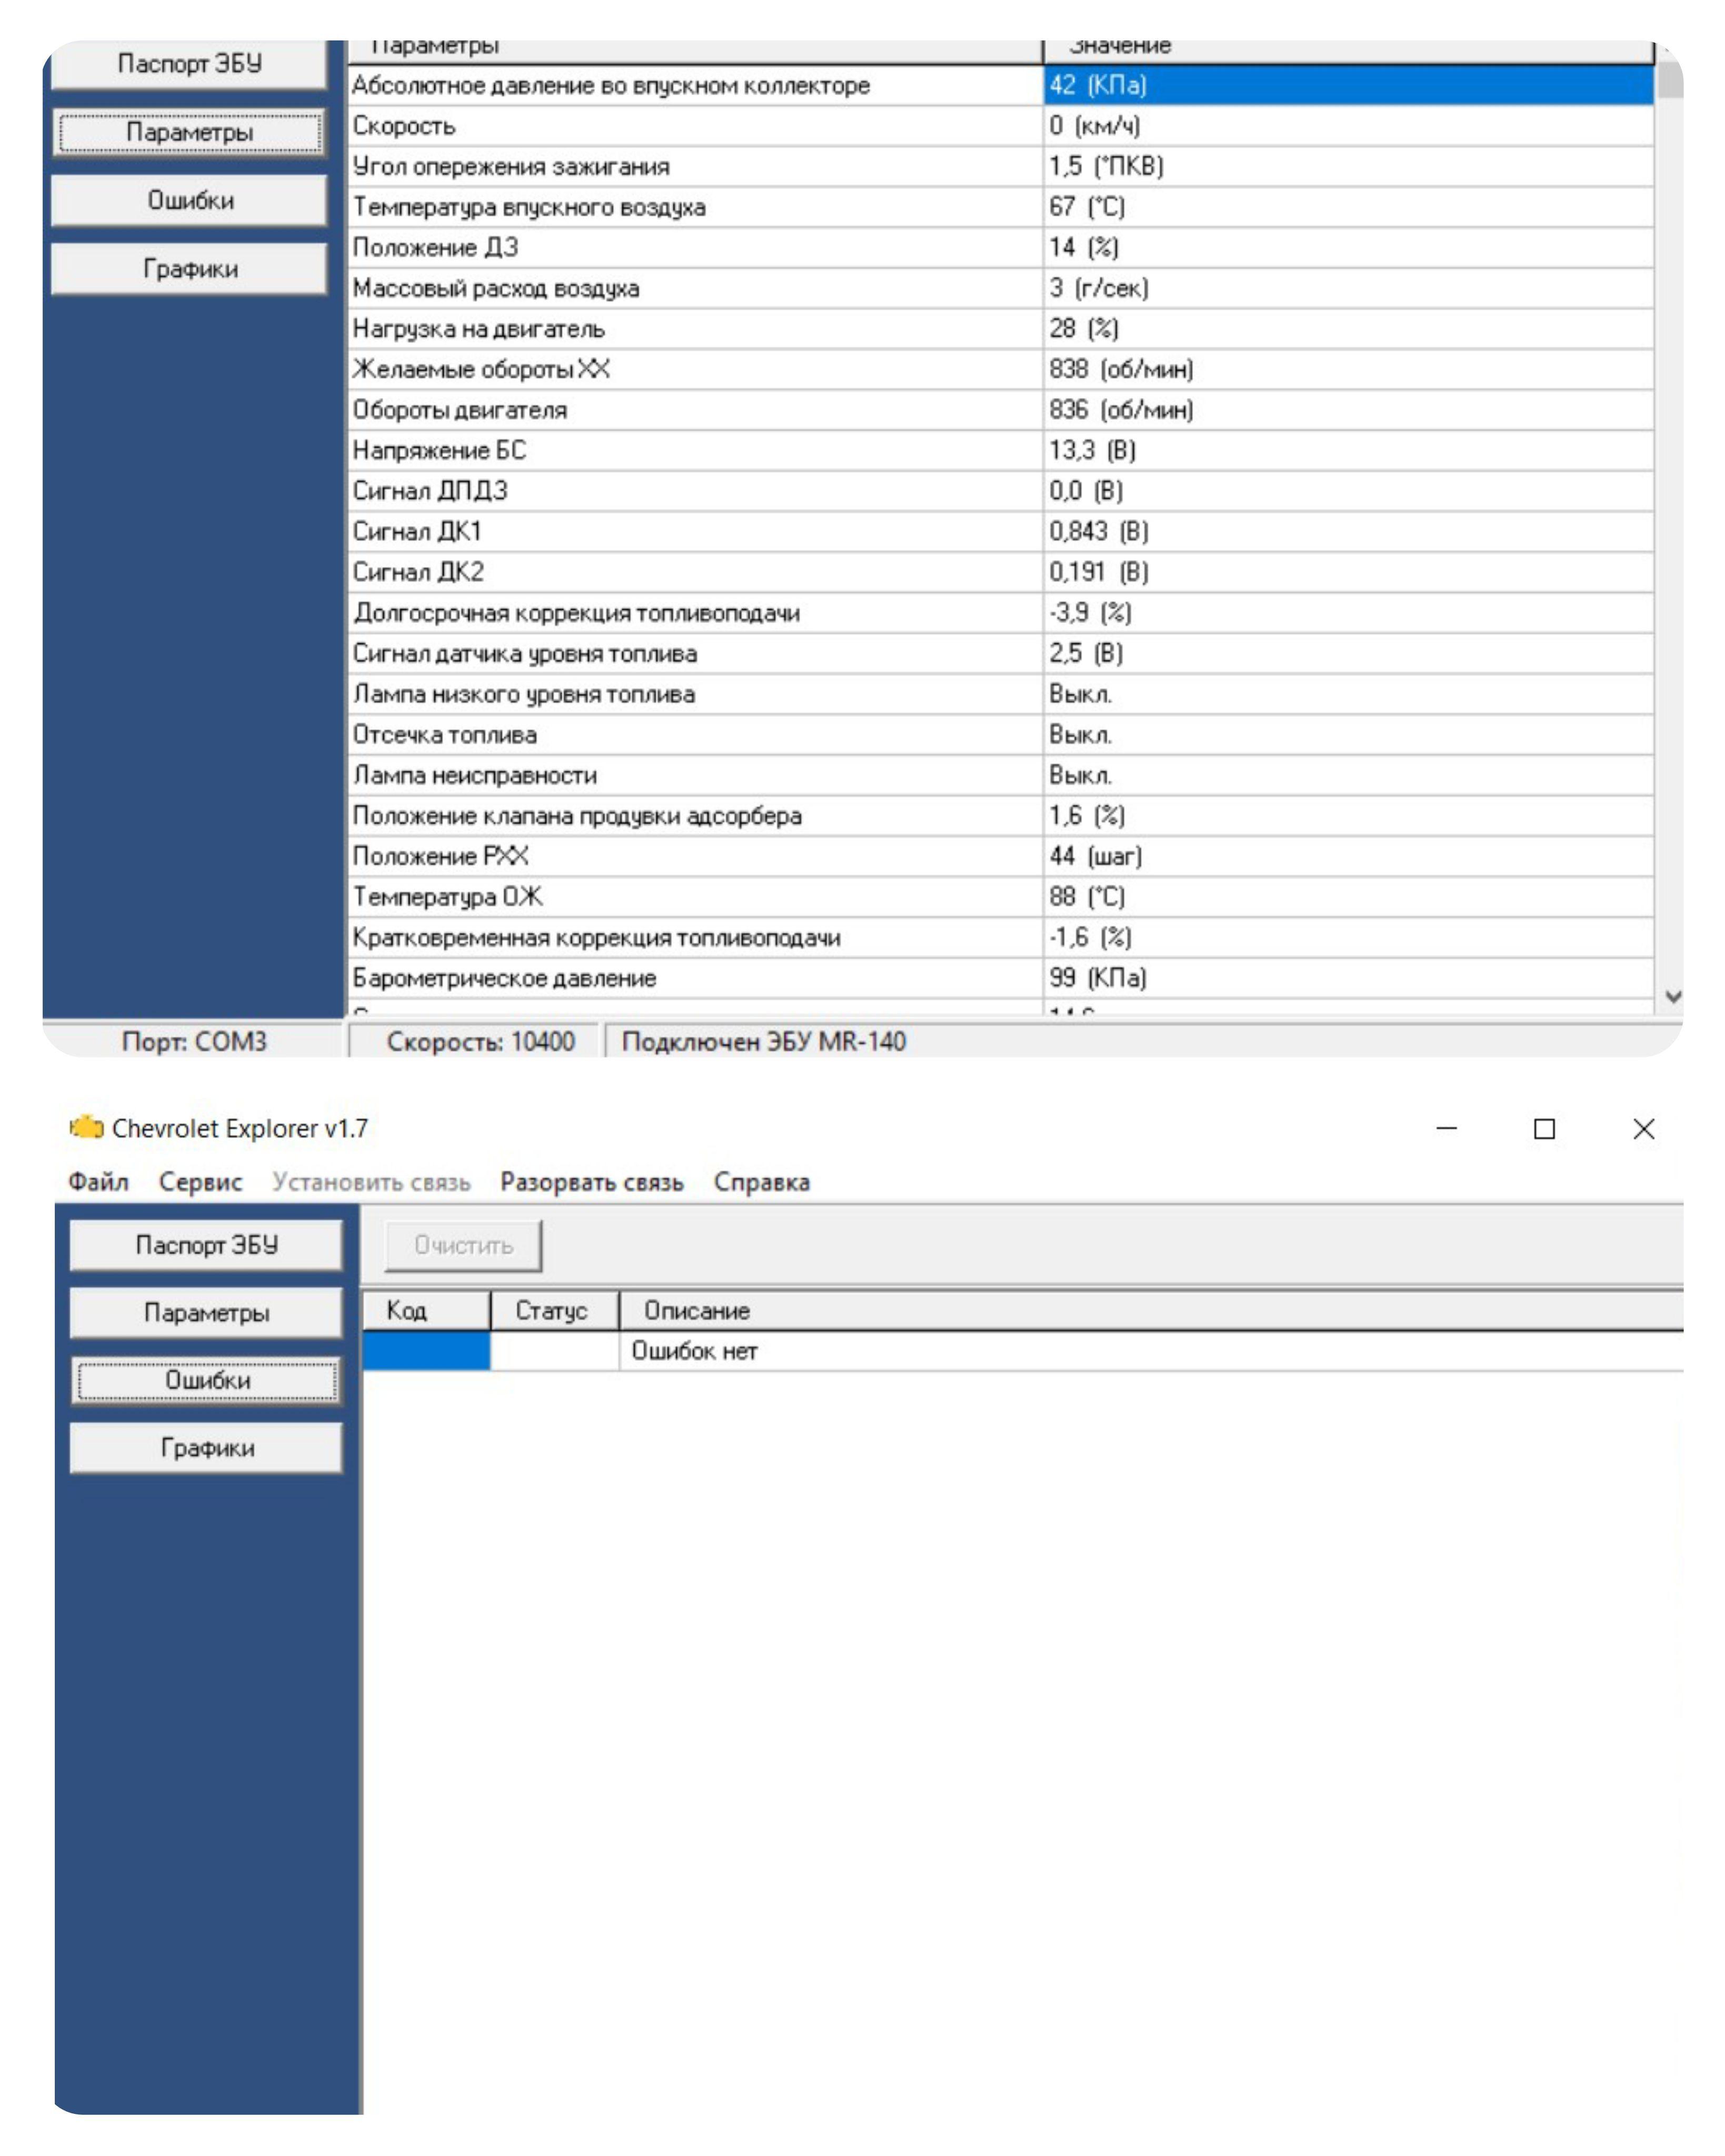
Task: Close the Chevrolet Explorer window
Action: pos(1643,1128)
